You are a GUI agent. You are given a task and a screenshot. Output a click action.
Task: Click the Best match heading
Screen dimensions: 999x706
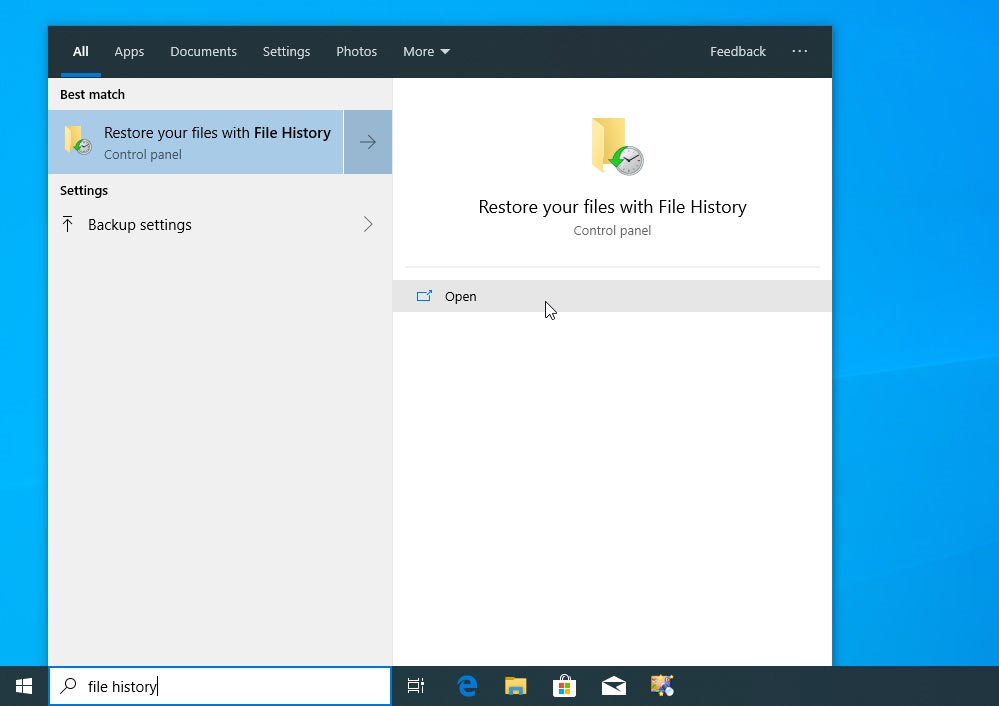coord(92,94)
